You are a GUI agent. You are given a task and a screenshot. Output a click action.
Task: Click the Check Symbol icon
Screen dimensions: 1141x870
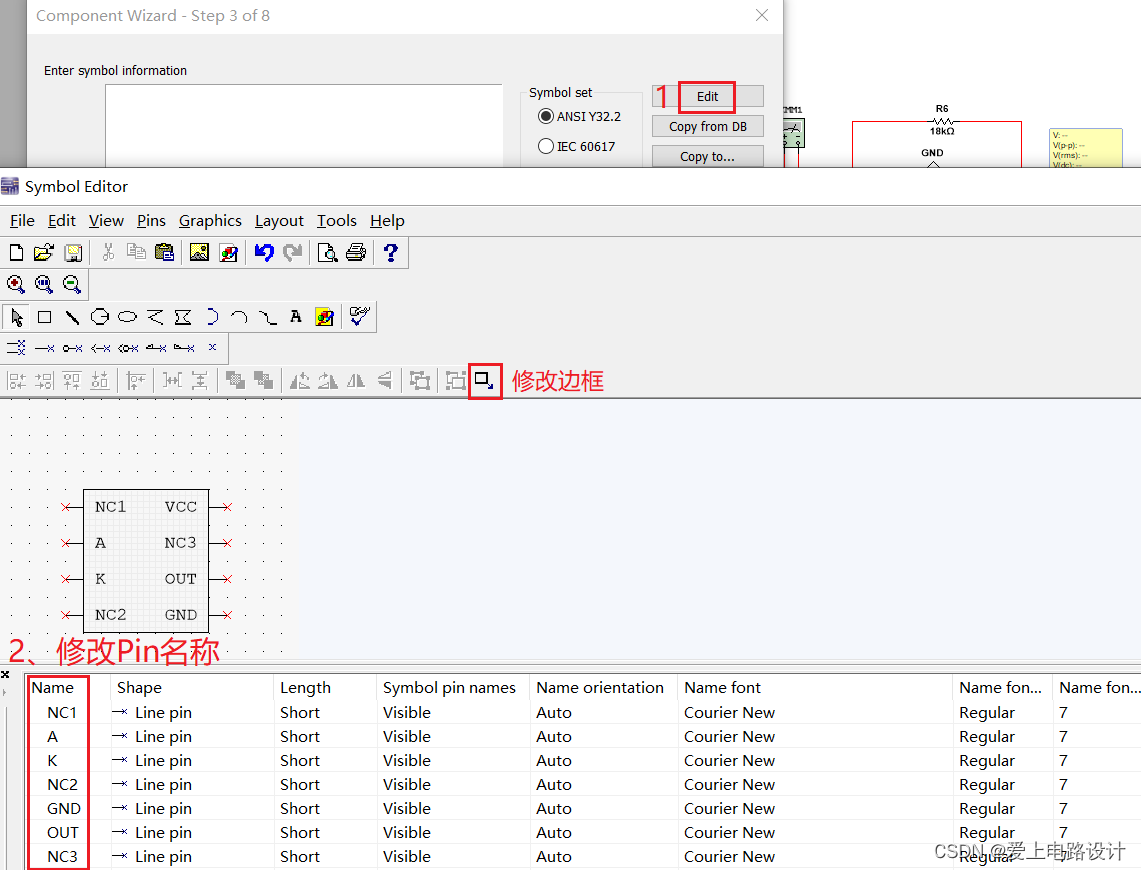point(359,316)
